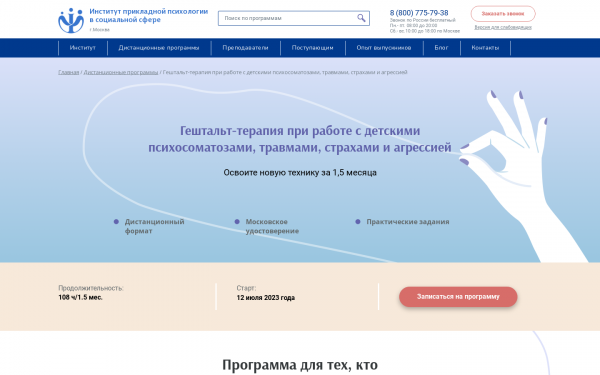The image size is (600, 375).
Task: Open the Преподаватели menu item
Action: (x=245, y=48)
